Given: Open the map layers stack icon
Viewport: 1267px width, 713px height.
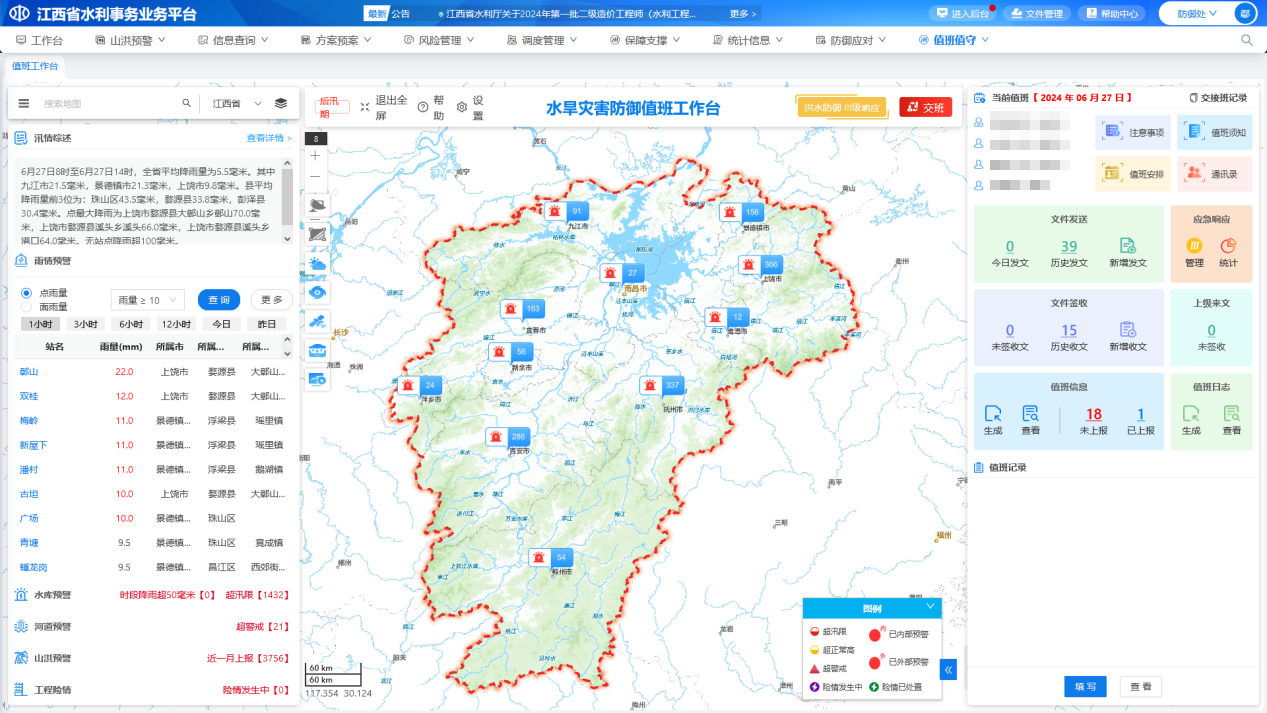Looking at the screenshot, I should point(281,103).
